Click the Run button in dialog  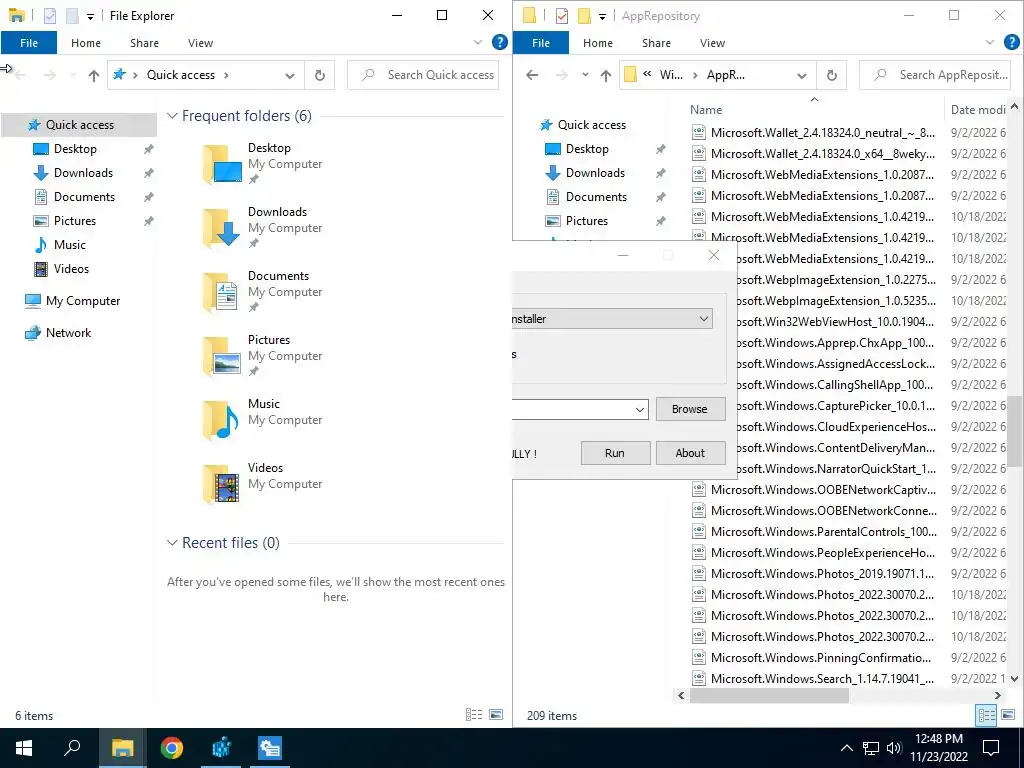click(x=615, y=453)
